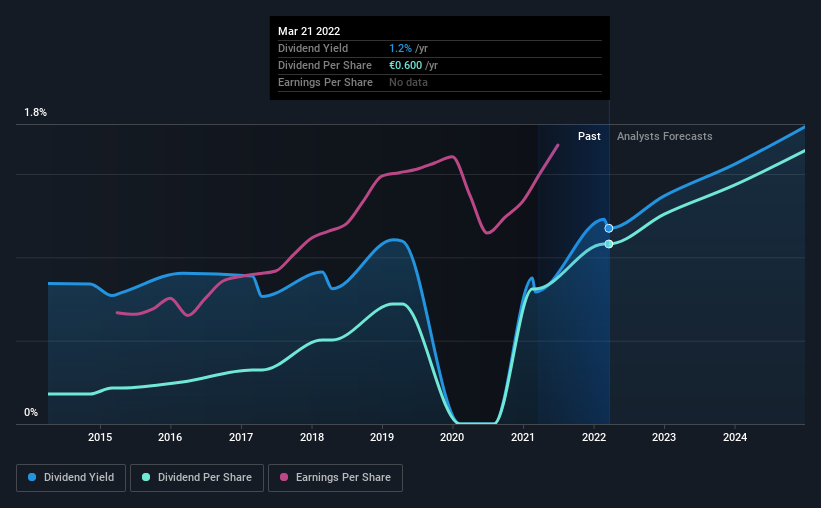
Task: Toggle the Earnings Per Share legend button
Action: pos(335,478)
